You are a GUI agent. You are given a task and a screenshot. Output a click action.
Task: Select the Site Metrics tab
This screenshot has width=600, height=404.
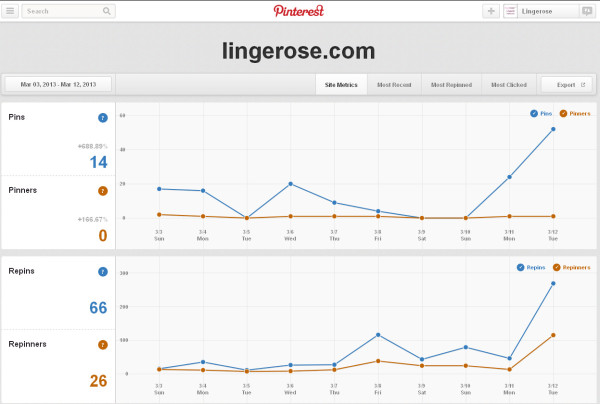(341, 85)
